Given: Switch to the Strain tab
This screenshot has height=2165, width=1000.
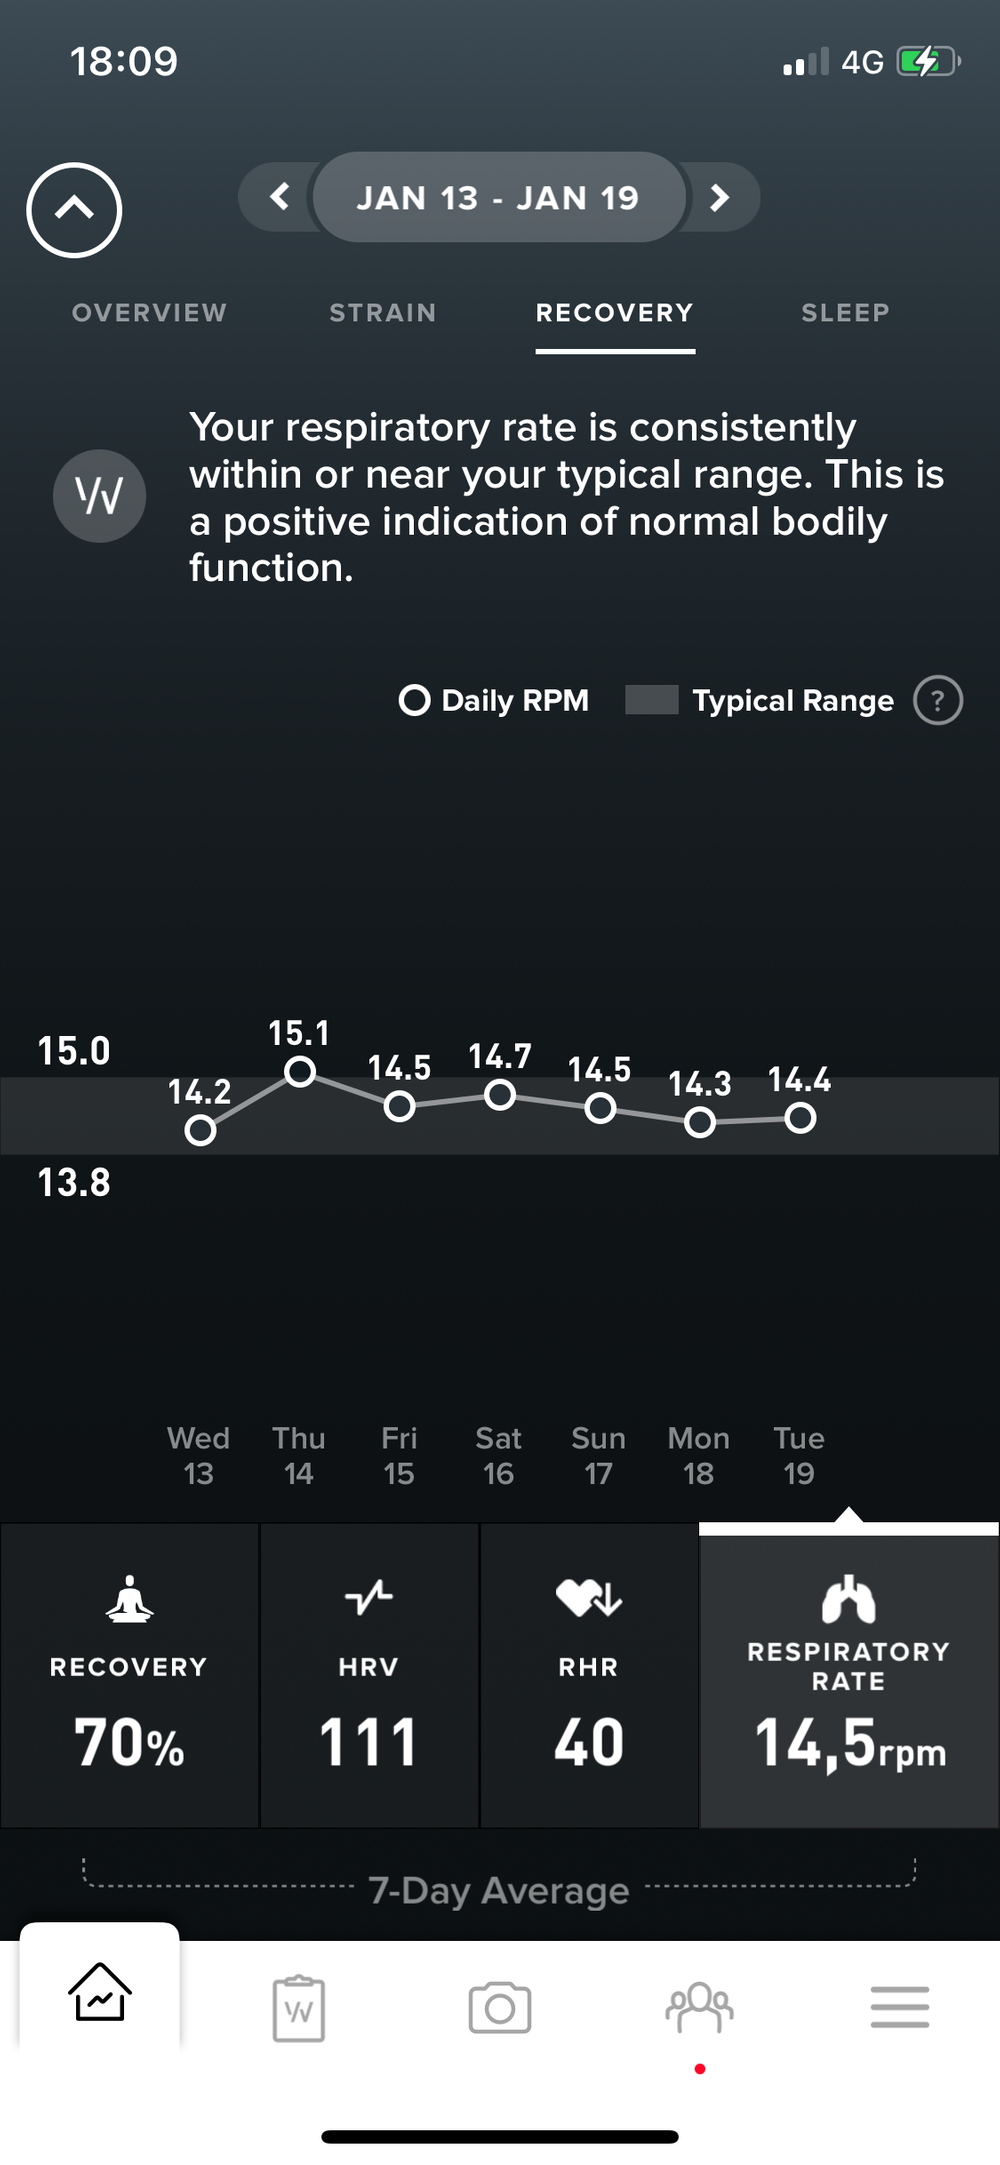Looking at the screenshot, I should pyautogui.click(x=383, y=313).
